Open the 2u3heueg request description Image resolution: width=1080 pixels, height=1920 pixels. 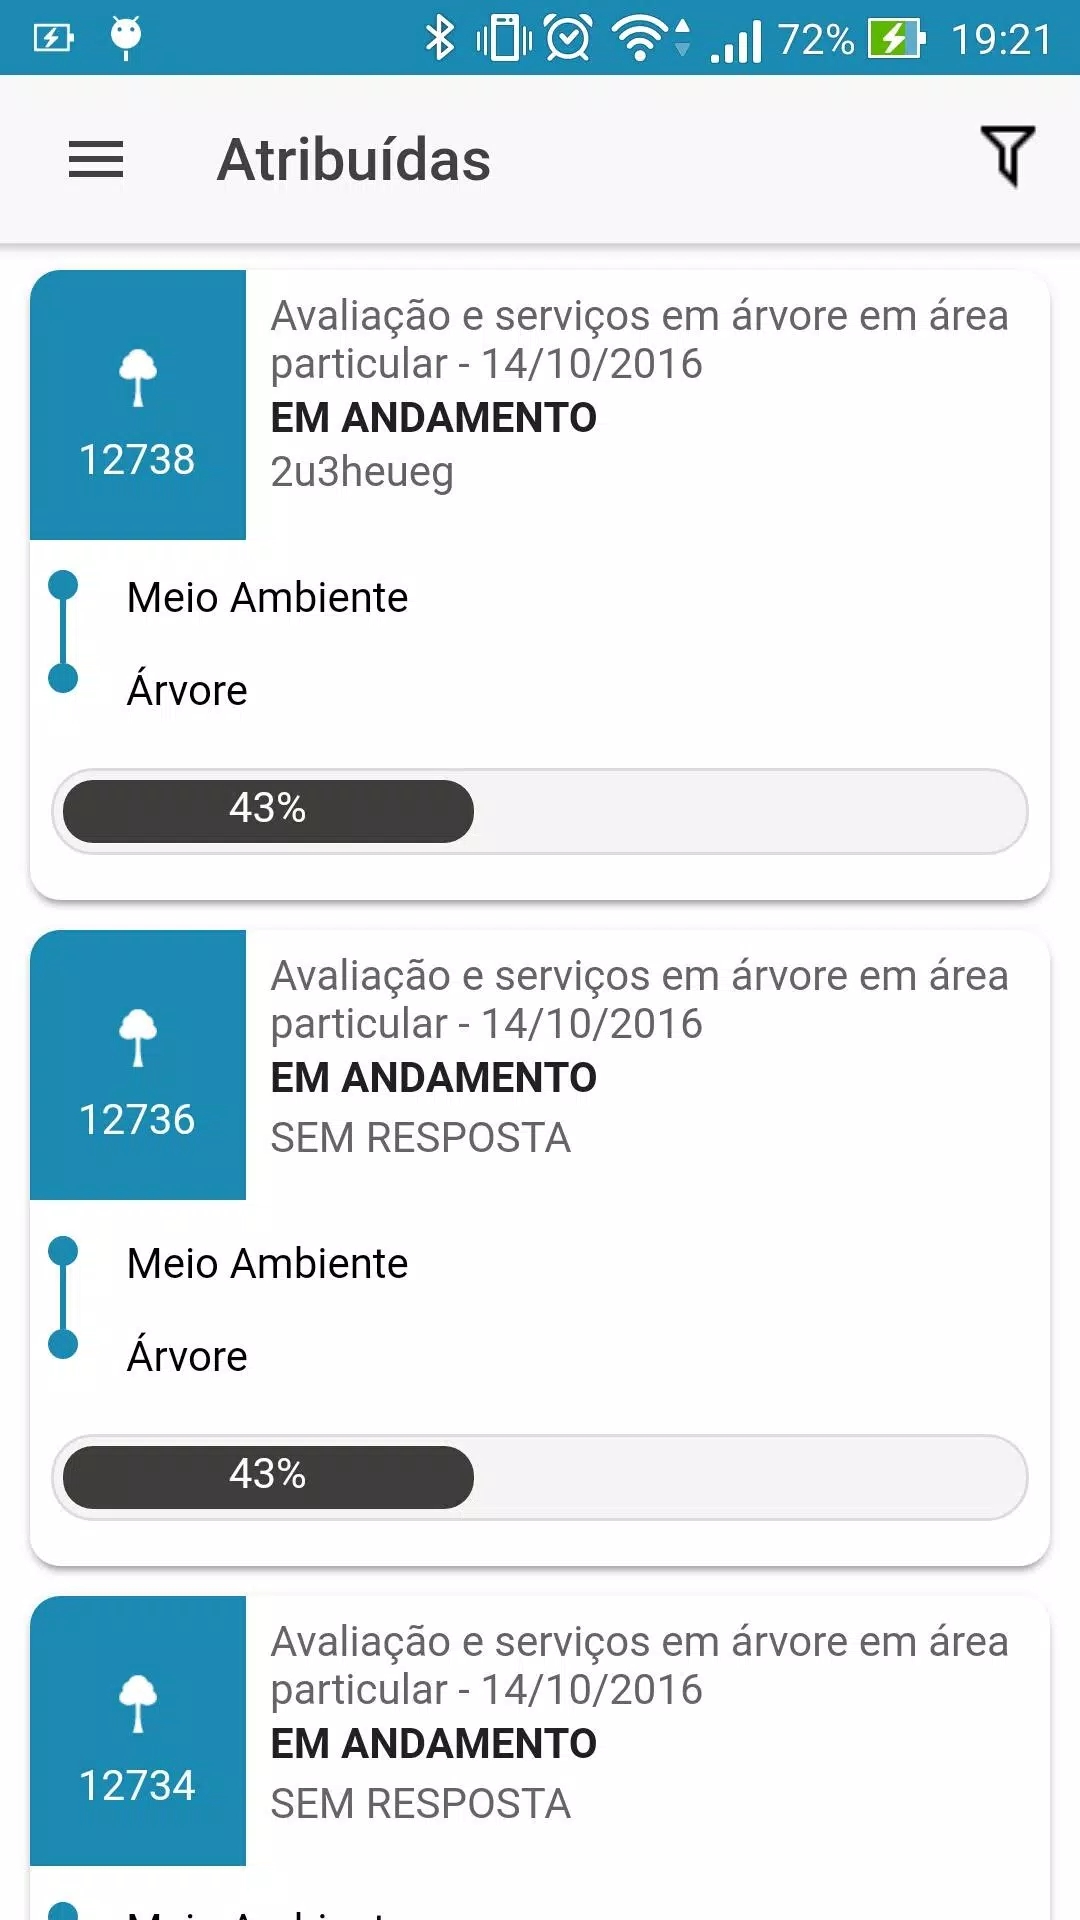tap(362, 472)
